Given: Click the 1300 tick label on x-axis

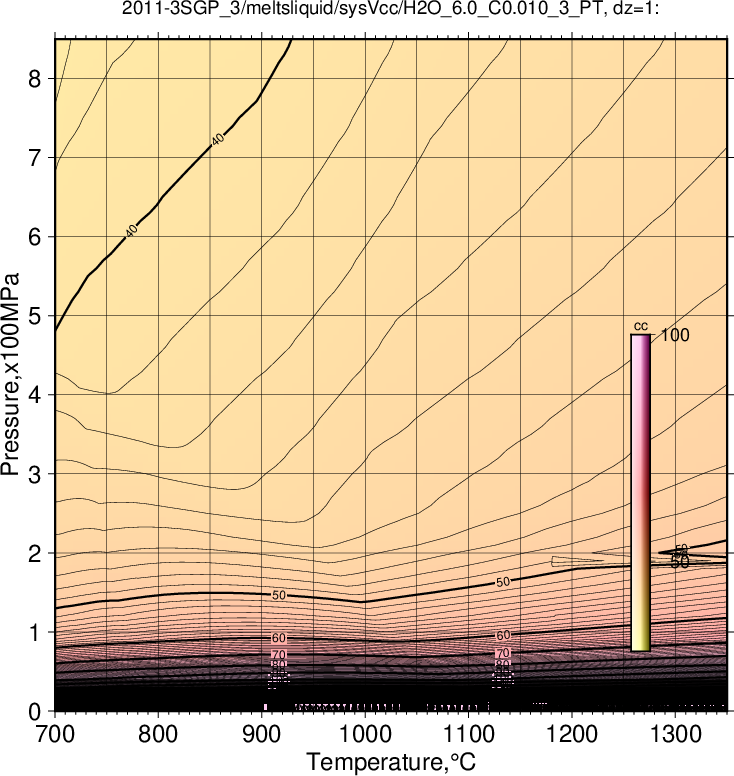Looking at the screenshot, I should 675,734.
